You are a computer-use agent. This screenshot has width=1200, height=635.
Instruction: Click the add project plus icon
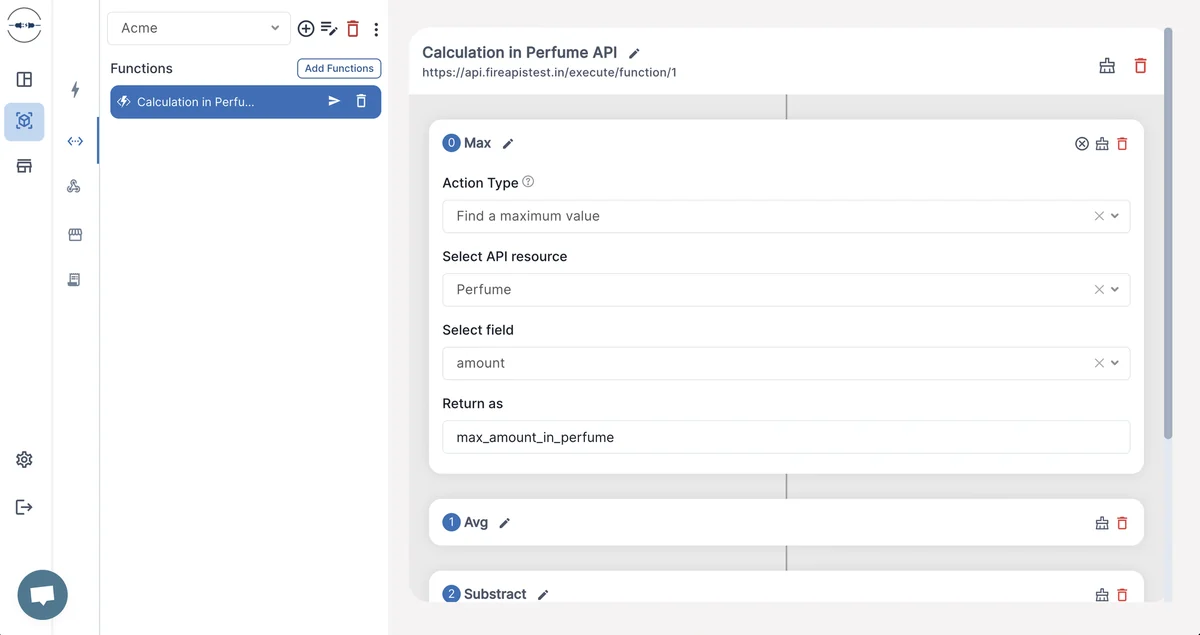(x=306, y=29)
